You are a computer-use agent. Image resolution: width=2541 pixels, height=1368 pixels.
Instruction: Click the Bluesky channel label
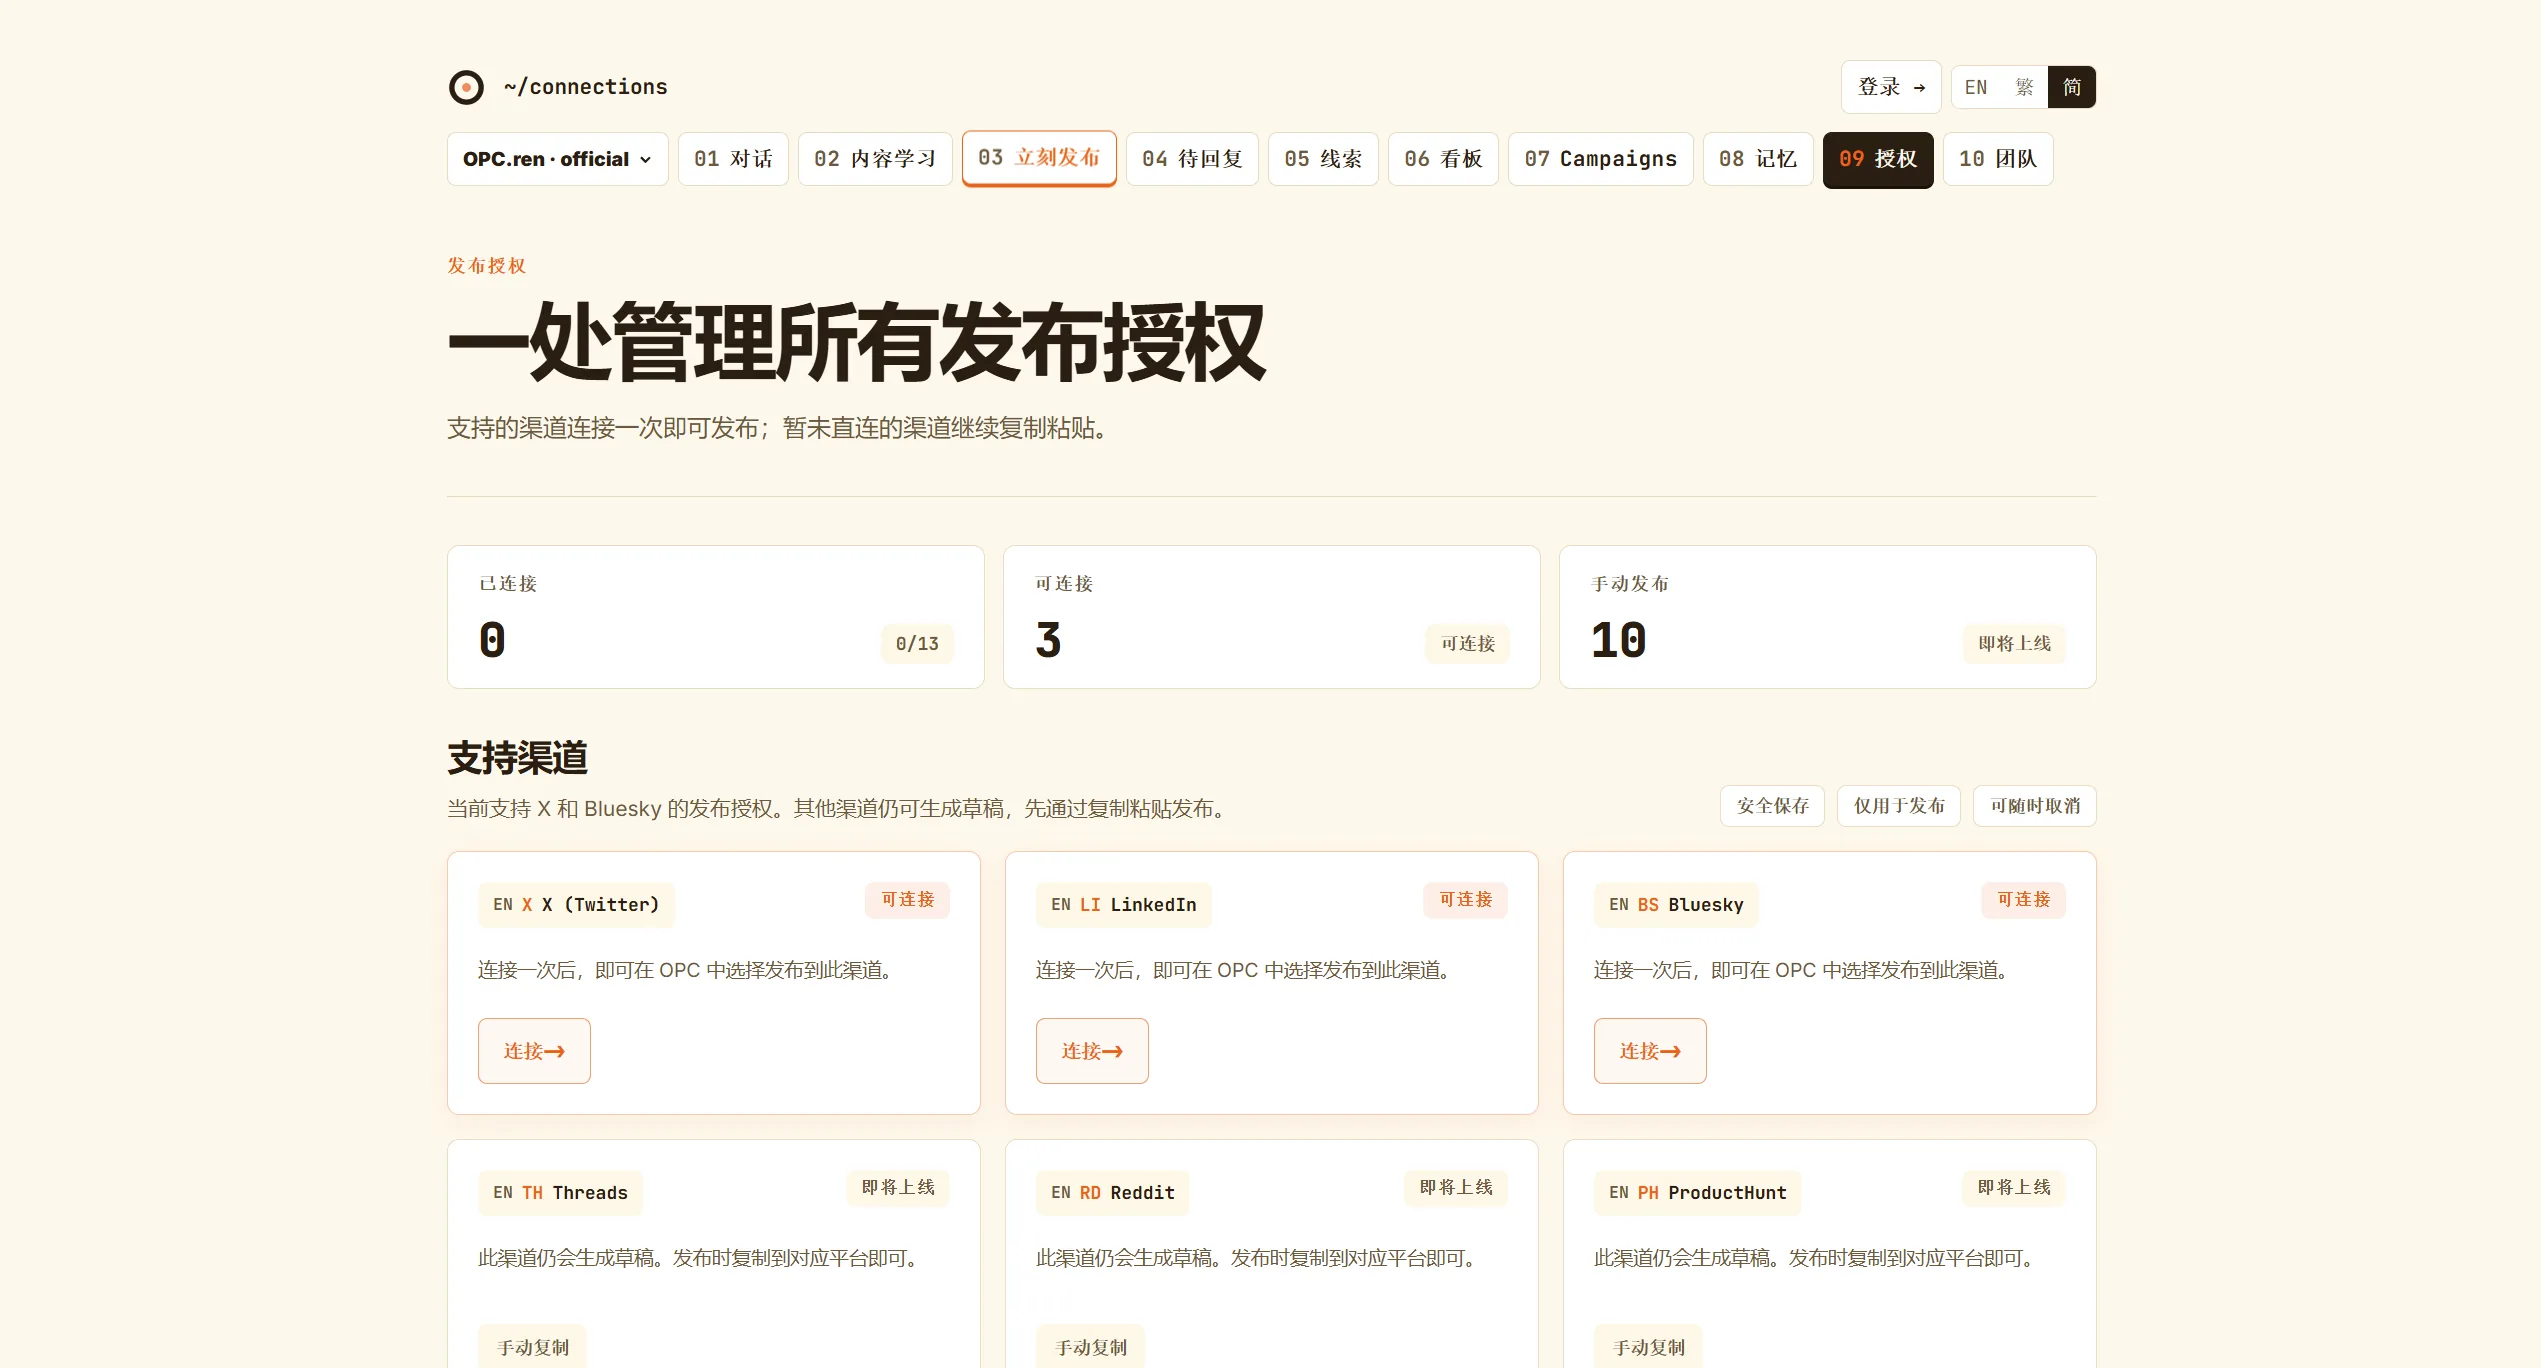pos(1676,905)
